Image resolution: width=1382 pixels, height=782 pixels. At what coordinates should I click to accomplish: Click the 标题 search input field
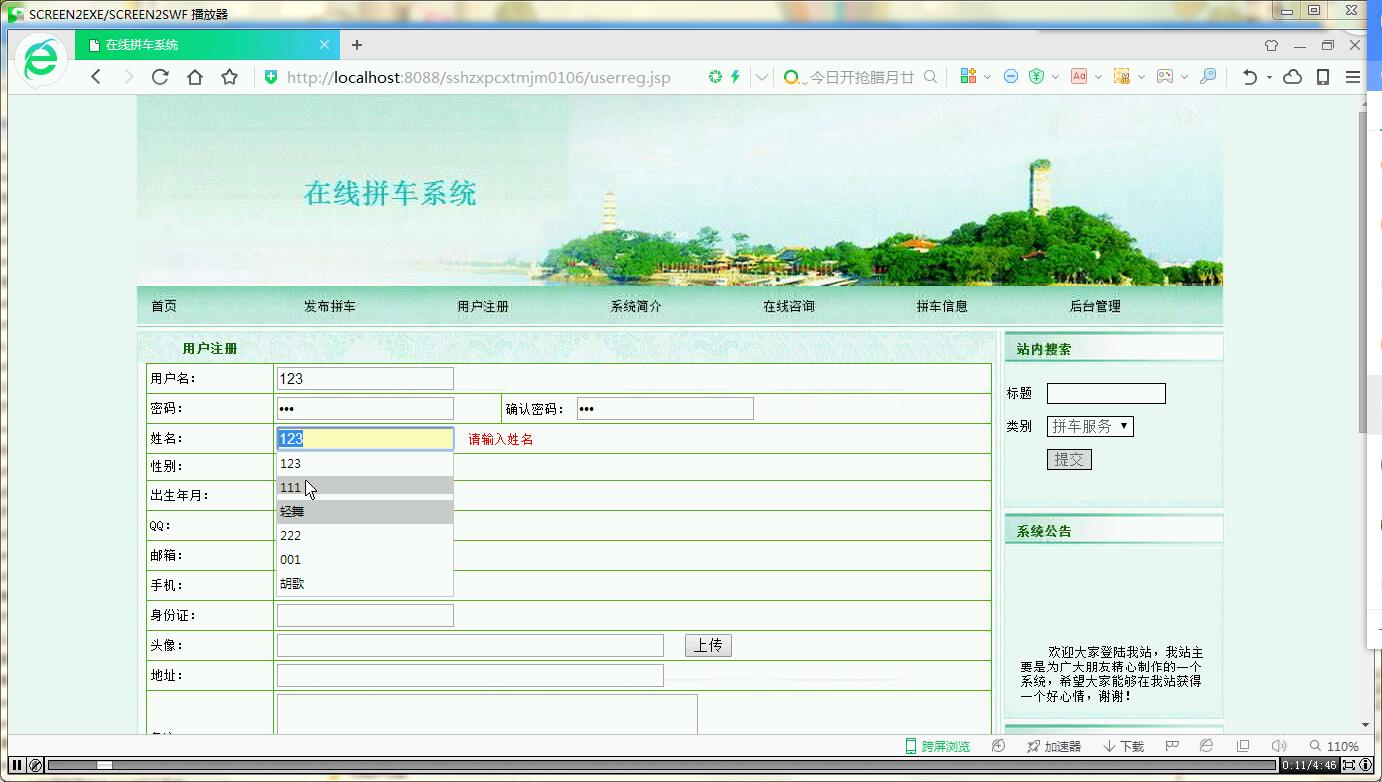pyautogui.click(x=1106, y=393)
